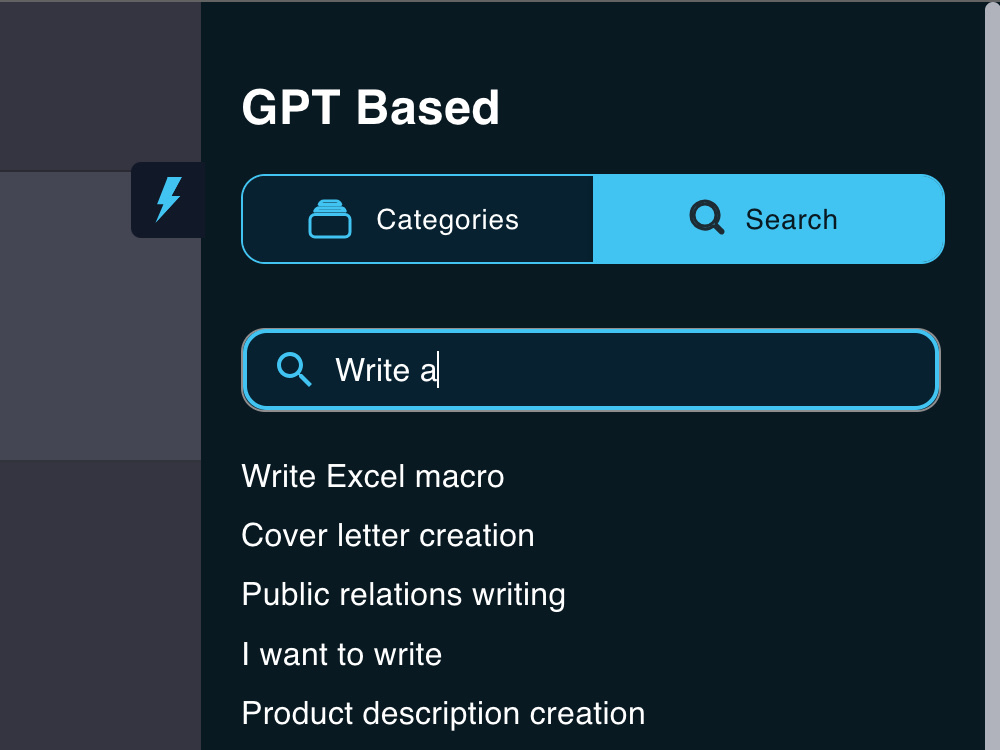Click the magnifier icon in Search tab
The height and width of the screenshot is (750, 1000).
(x=707, y=218)
